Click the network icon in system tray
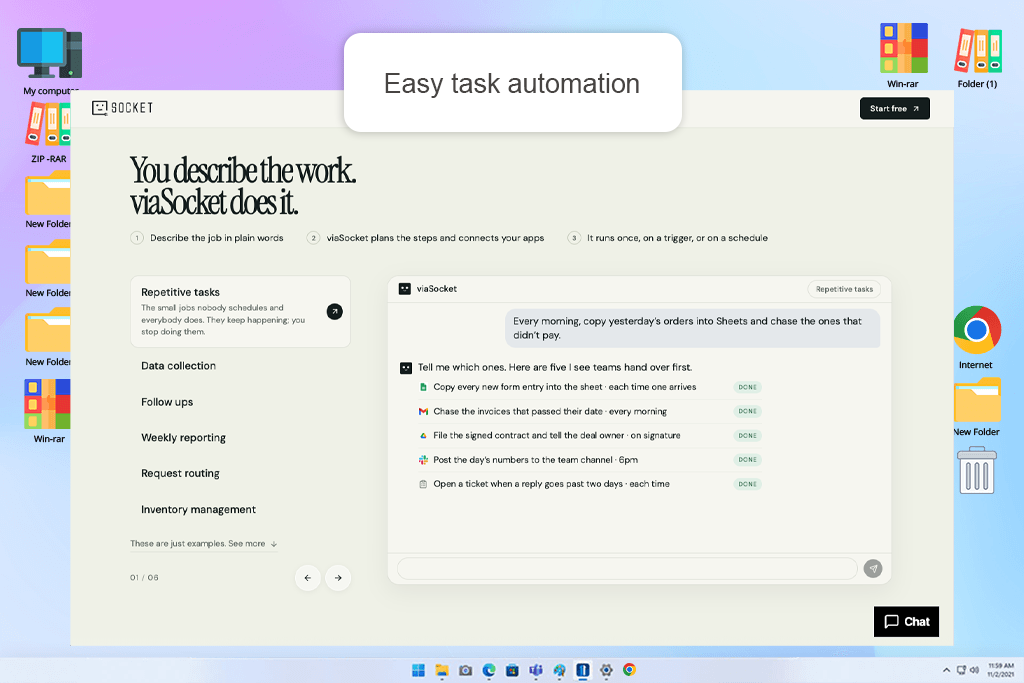The height and width of the screenshot is (683, 1024). click(x=961, y=670)
